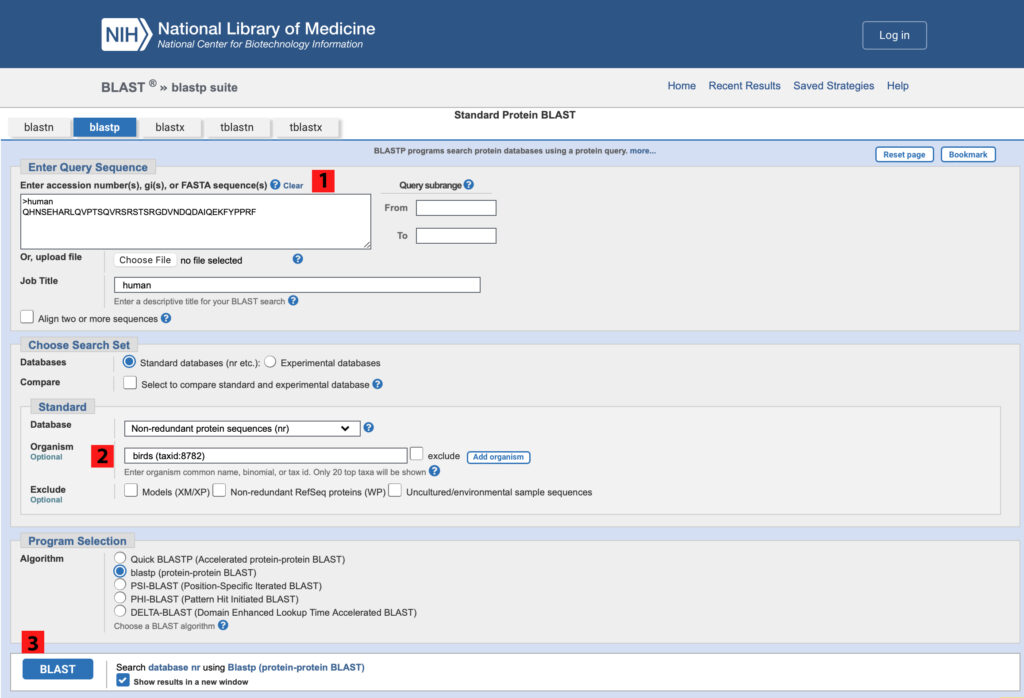Open the 'database nr' link
Viewport: 1024px width, 698px height.
coord(174,667)
